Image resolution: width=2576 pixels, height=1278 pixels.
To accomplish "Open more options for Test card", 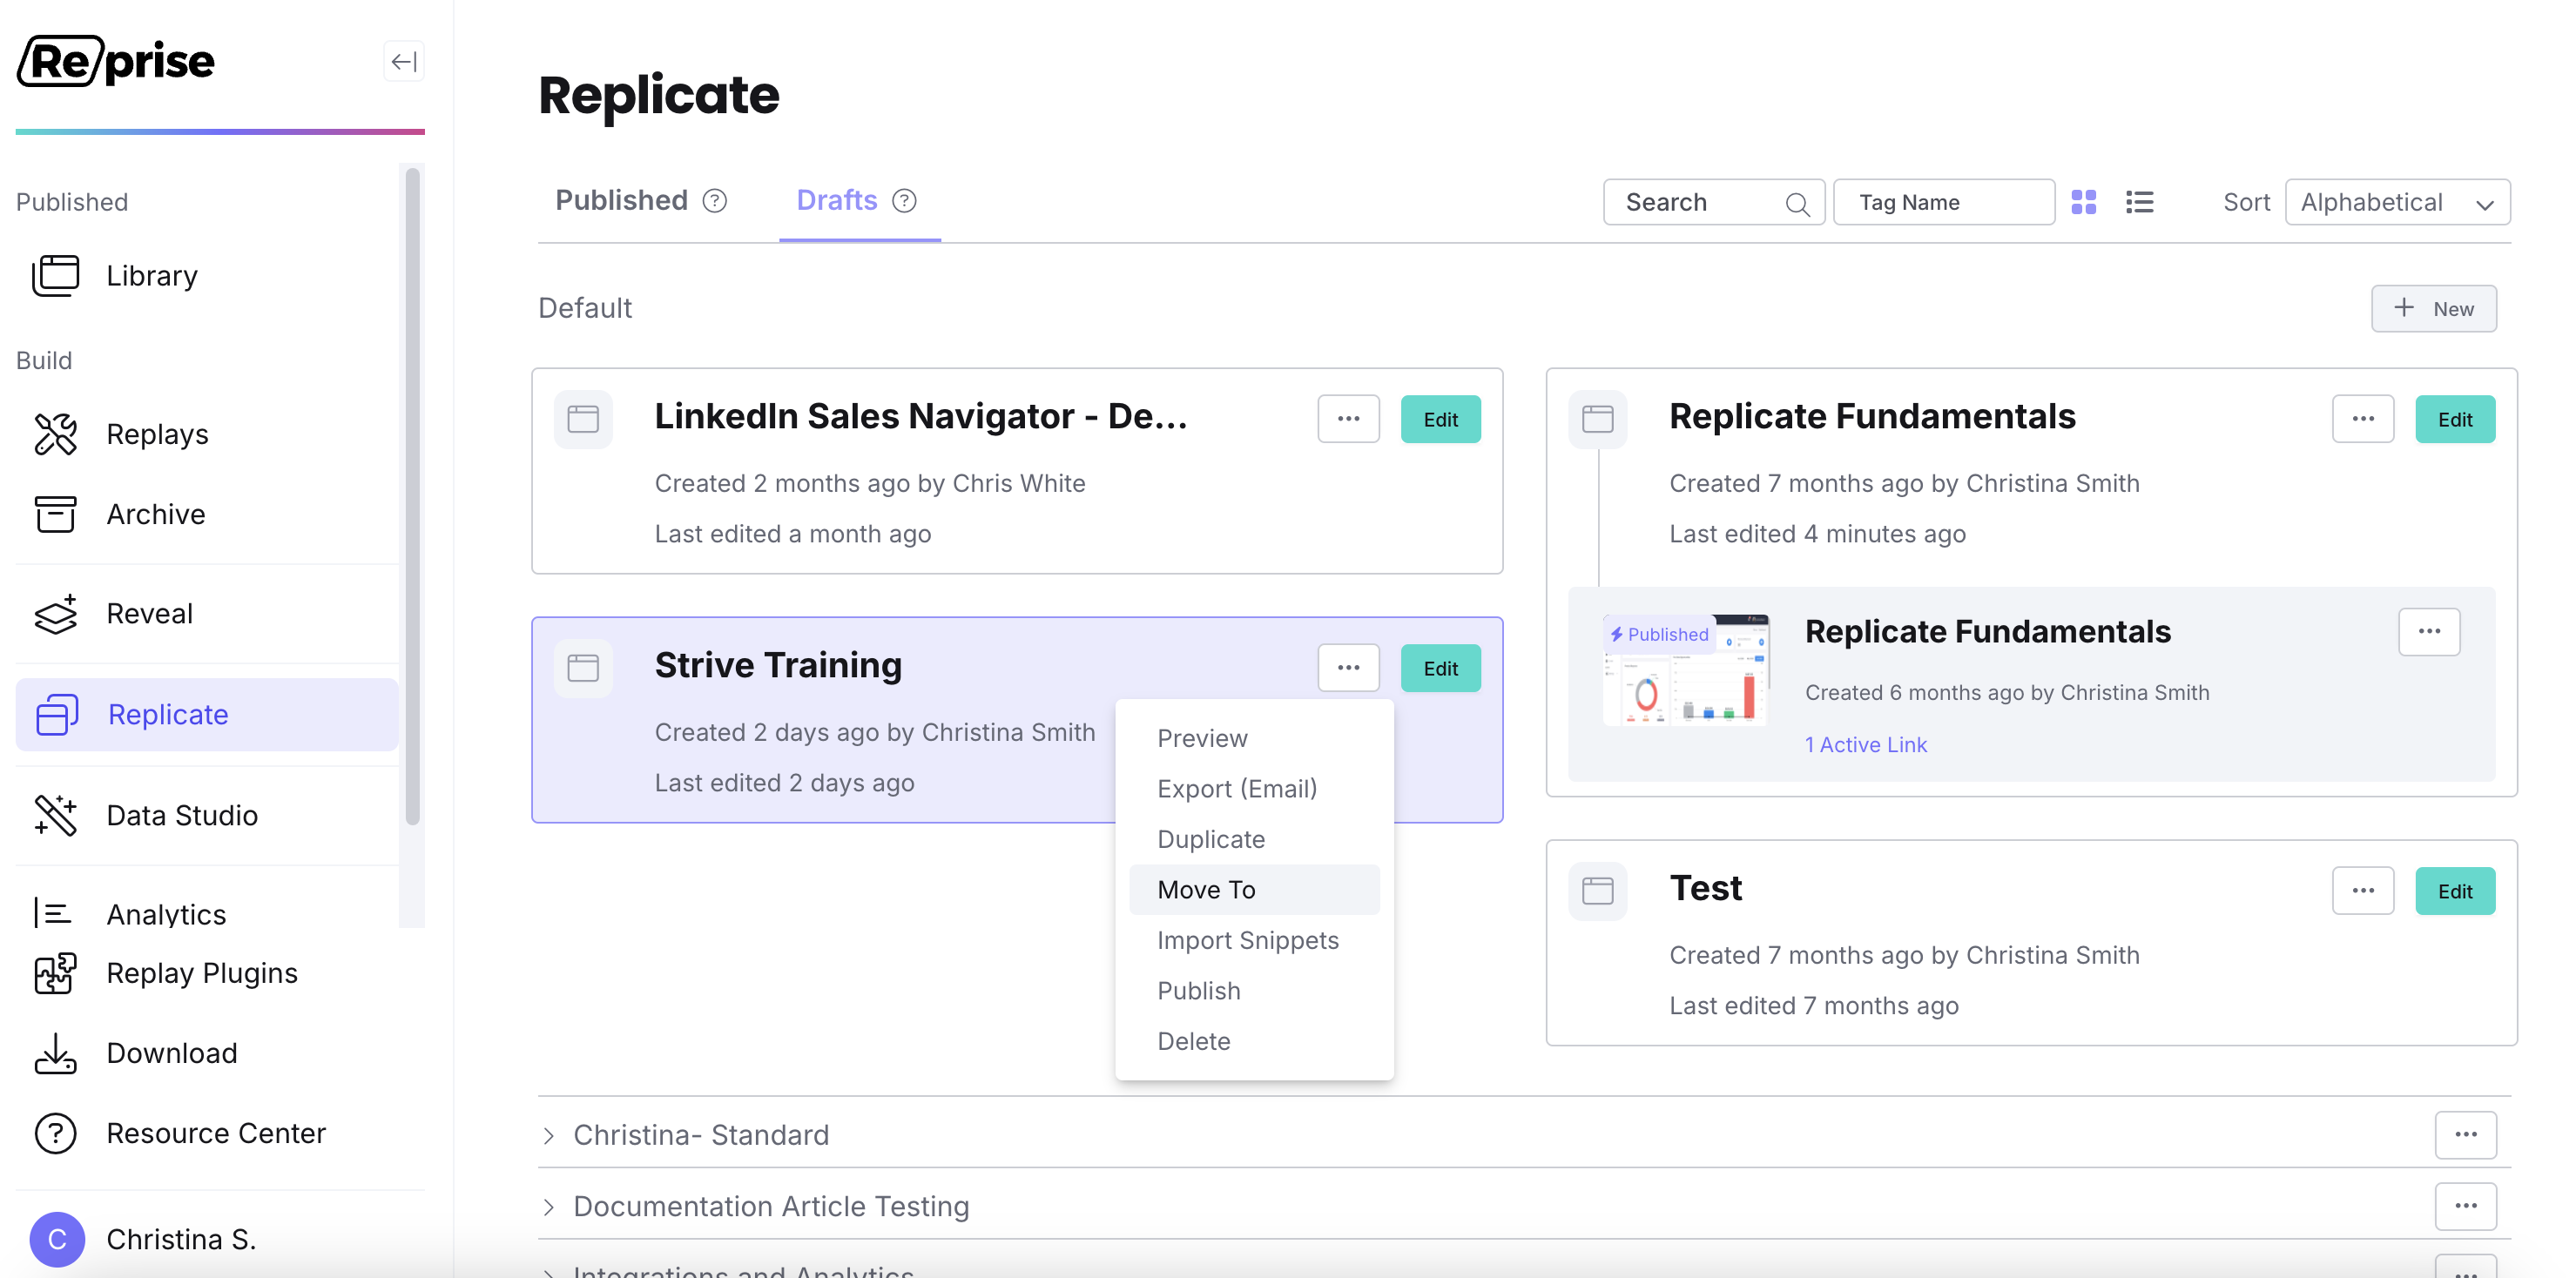I will [2363, 891].
